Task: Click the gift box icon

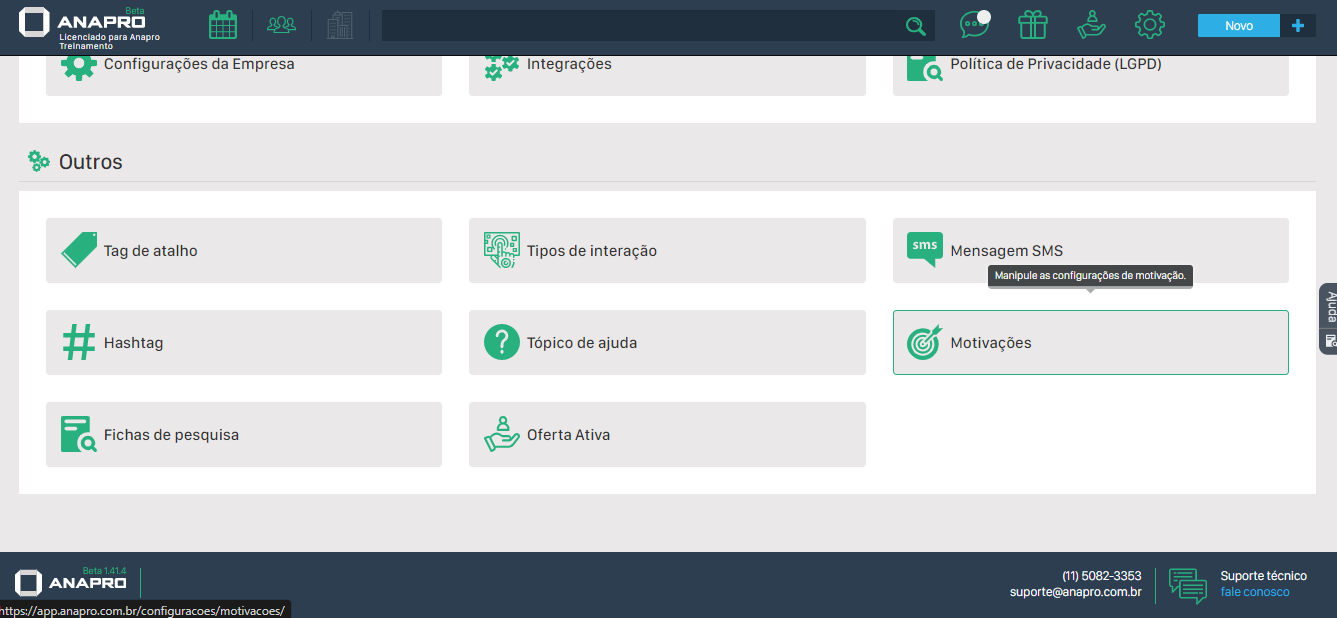Action: 1032,25
